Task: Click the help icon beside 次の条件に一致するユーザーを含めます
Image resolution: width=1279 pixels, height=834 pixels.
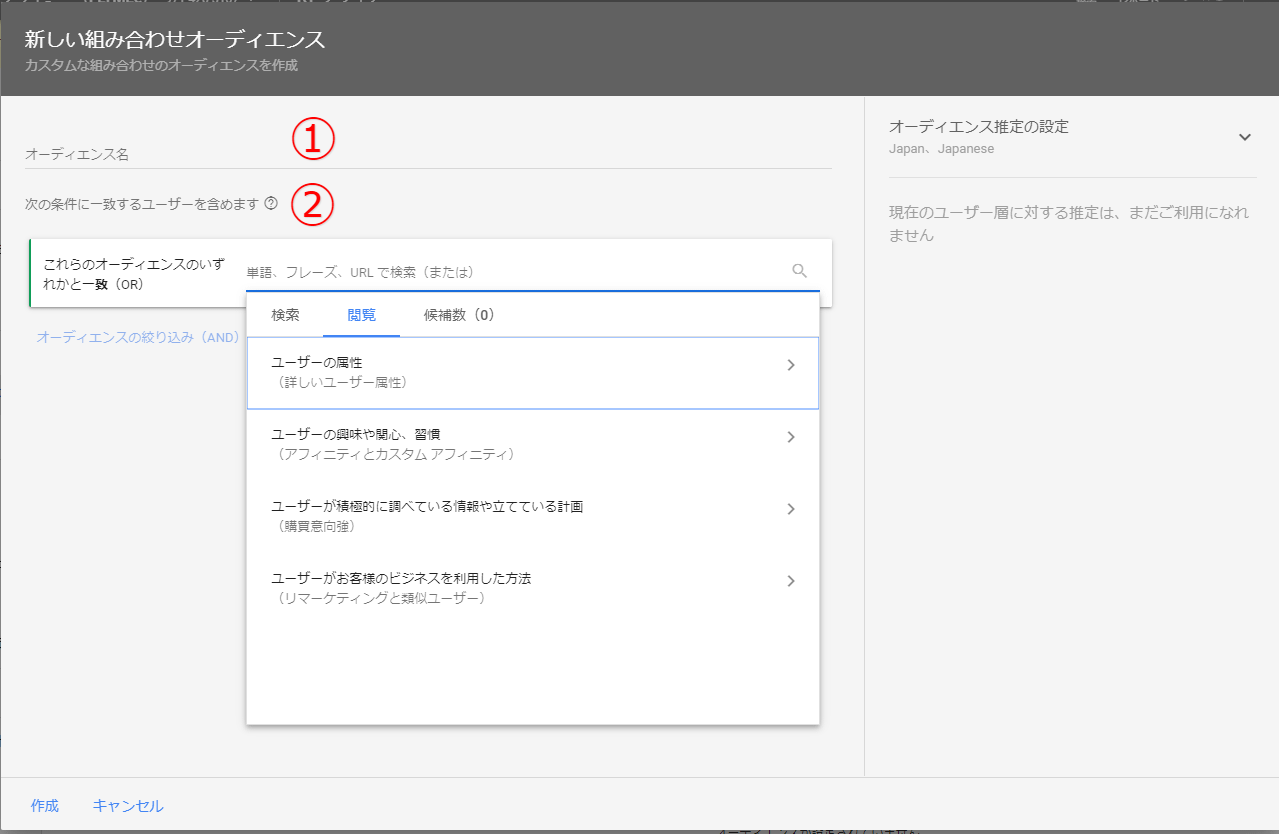Action: click(x=271, y=204)
